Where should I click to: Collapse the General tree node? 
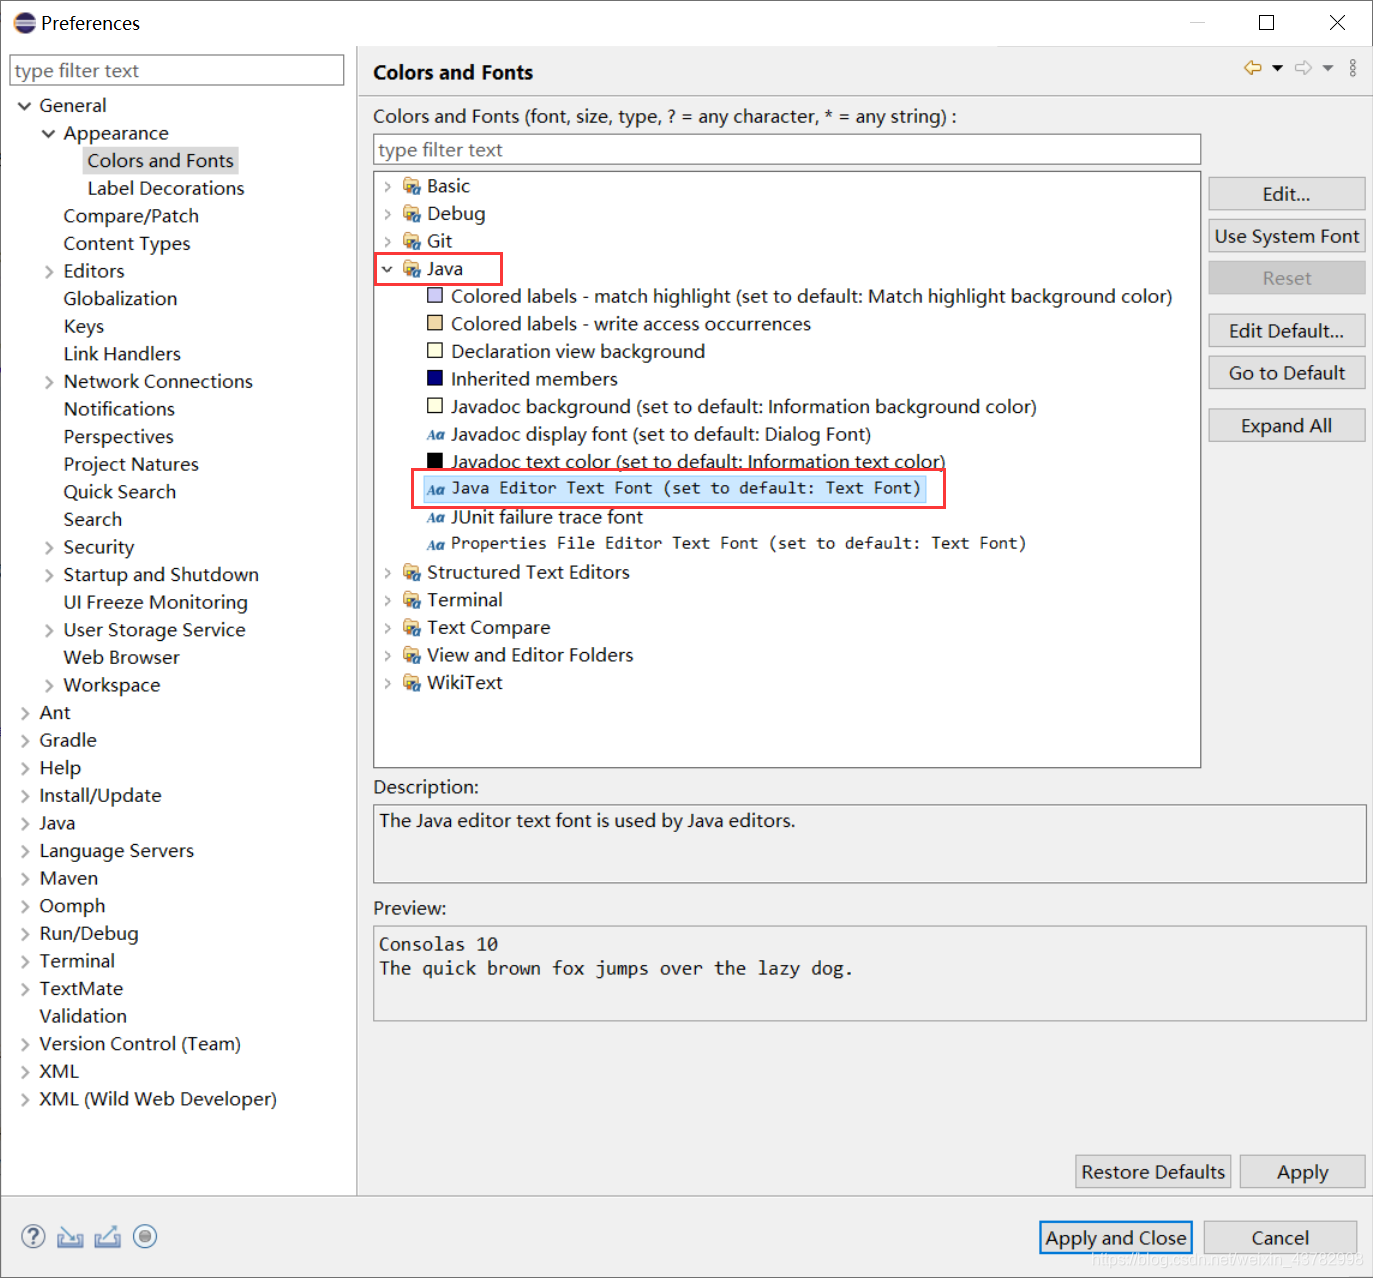pyautogui.click(x=24, y=106)
